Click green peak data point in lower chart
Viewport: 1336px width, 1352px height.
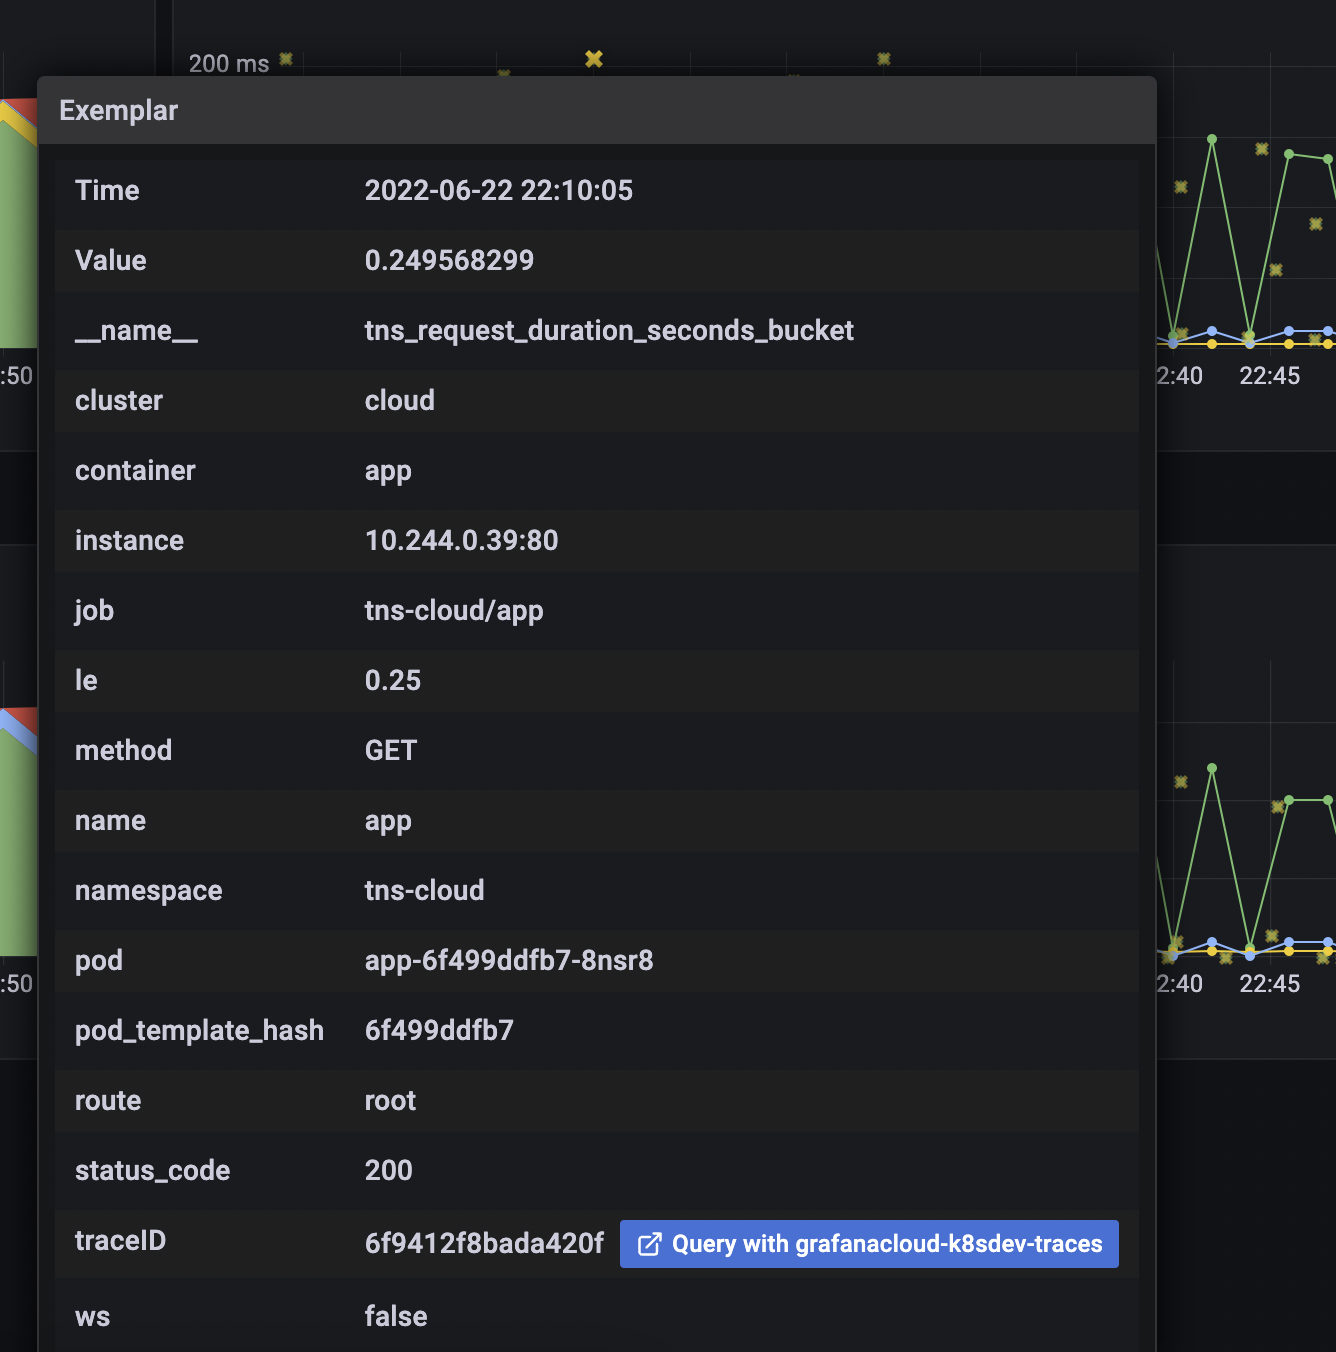1212,769
